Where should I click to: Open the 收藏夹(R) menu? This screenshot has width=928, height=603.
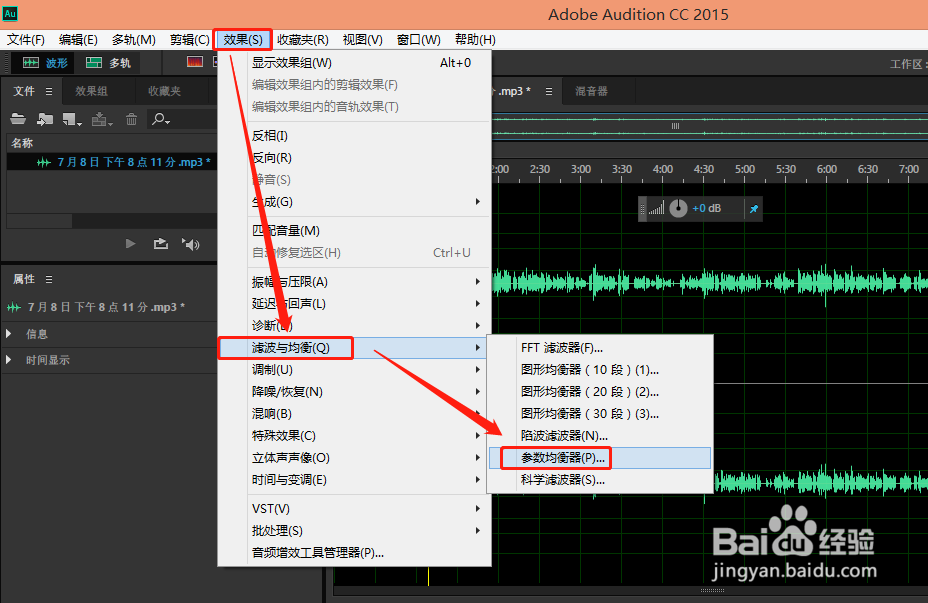(303, 40)
